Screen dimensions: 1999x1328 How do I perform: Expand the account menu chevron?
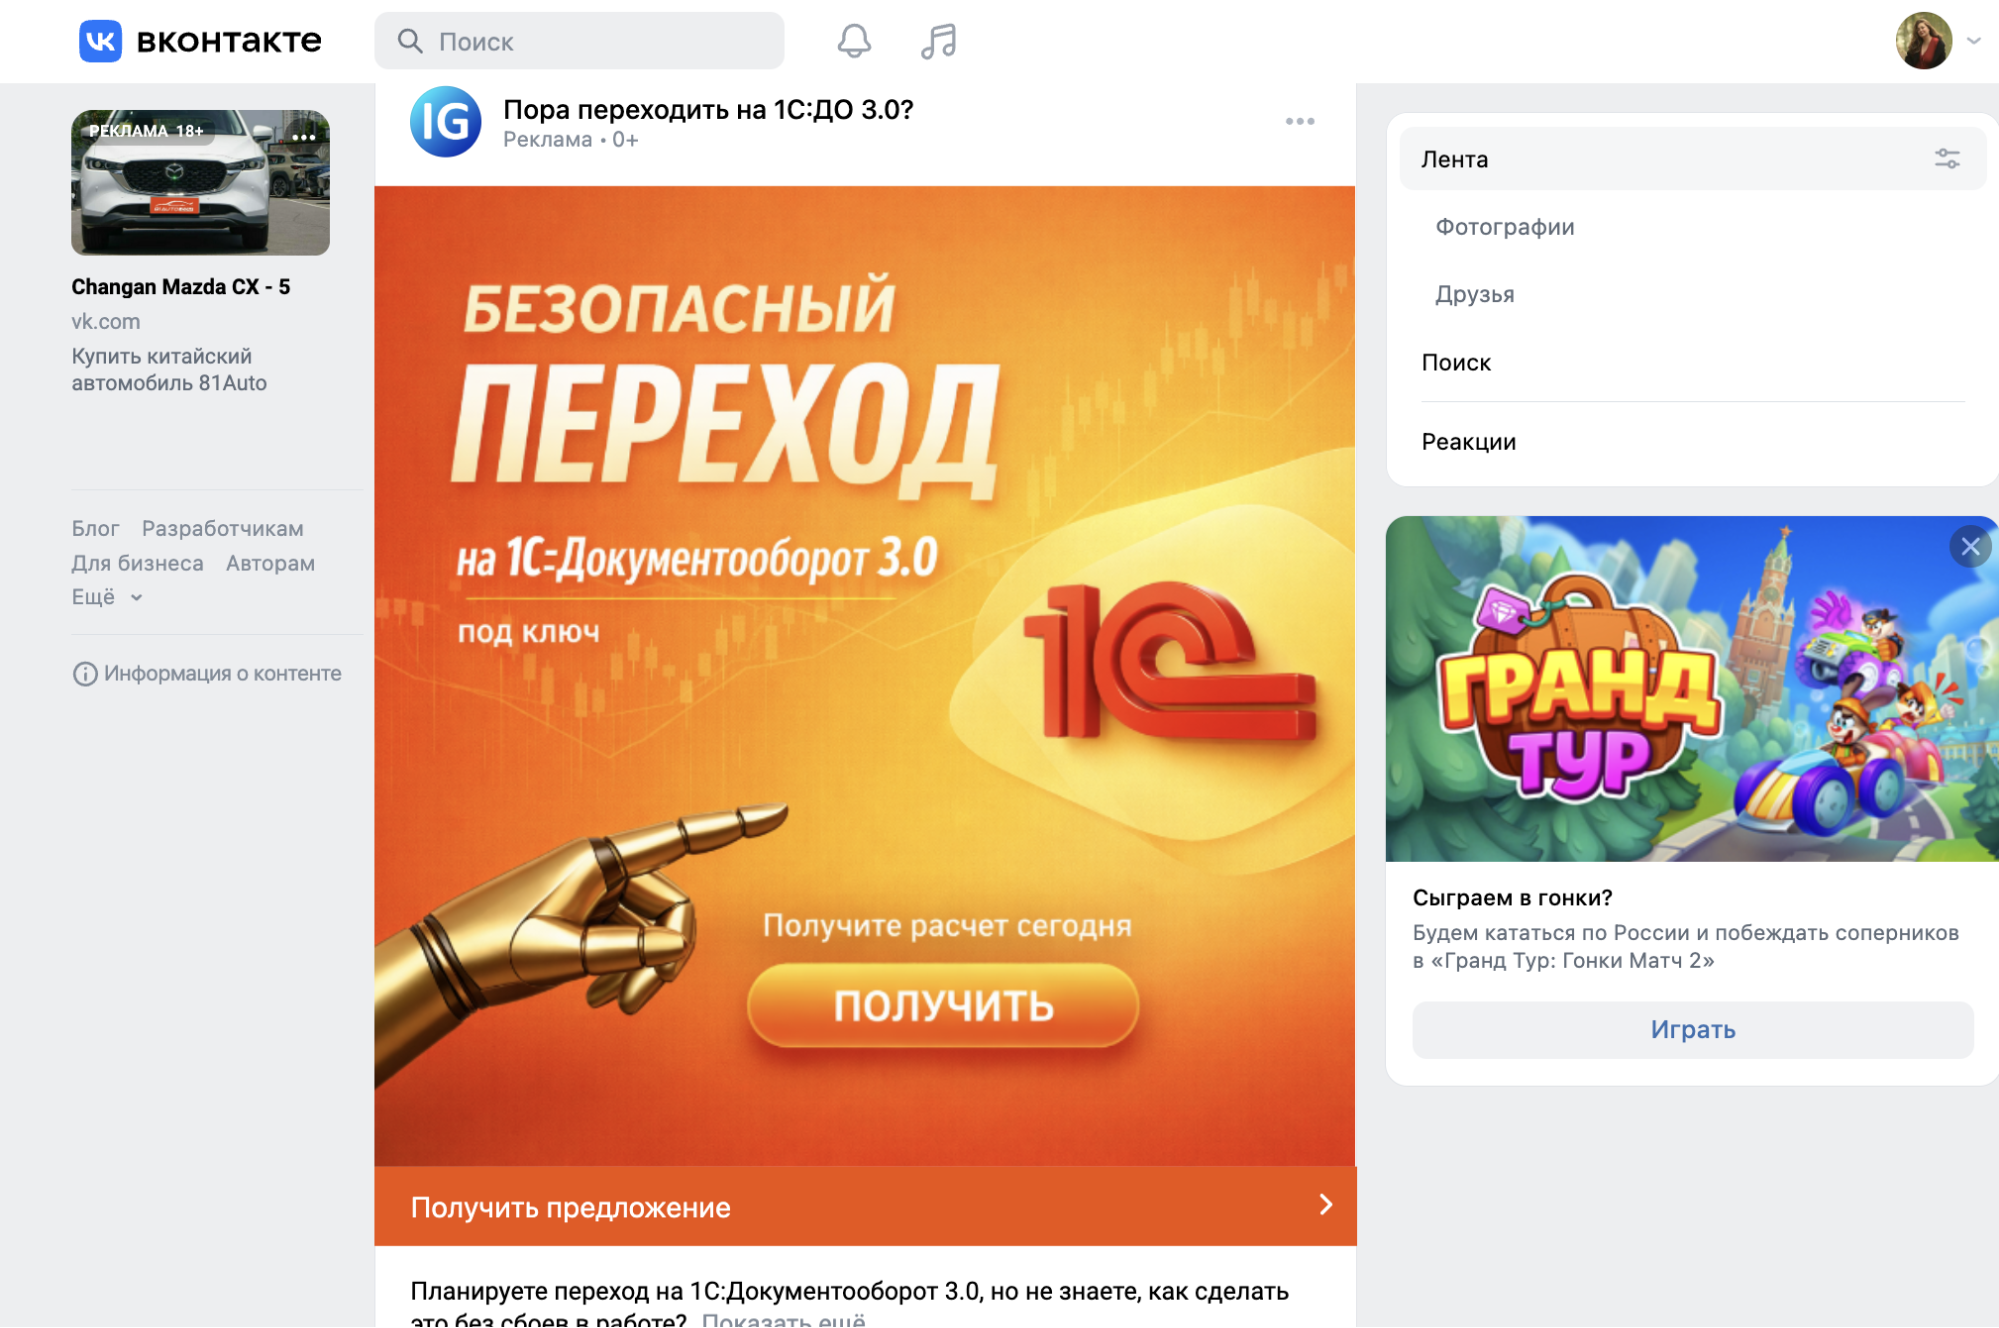(1974, 41)
